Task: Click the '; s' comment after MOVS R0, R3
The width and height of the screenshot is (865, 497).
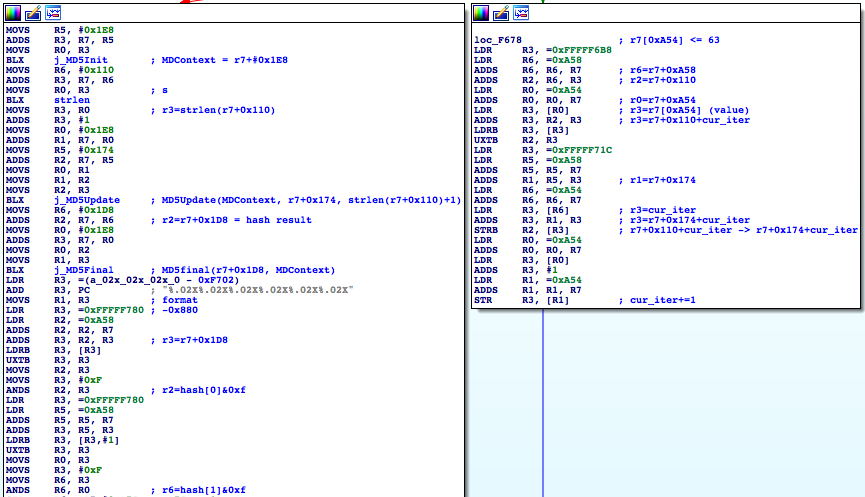Action: [x=159, y=90]
